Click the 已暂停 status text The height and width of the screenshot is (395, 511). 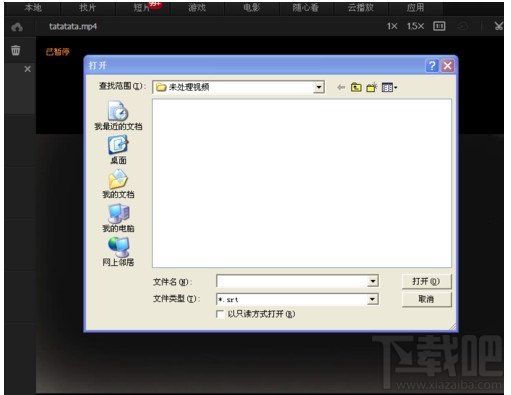coord(57,52)
